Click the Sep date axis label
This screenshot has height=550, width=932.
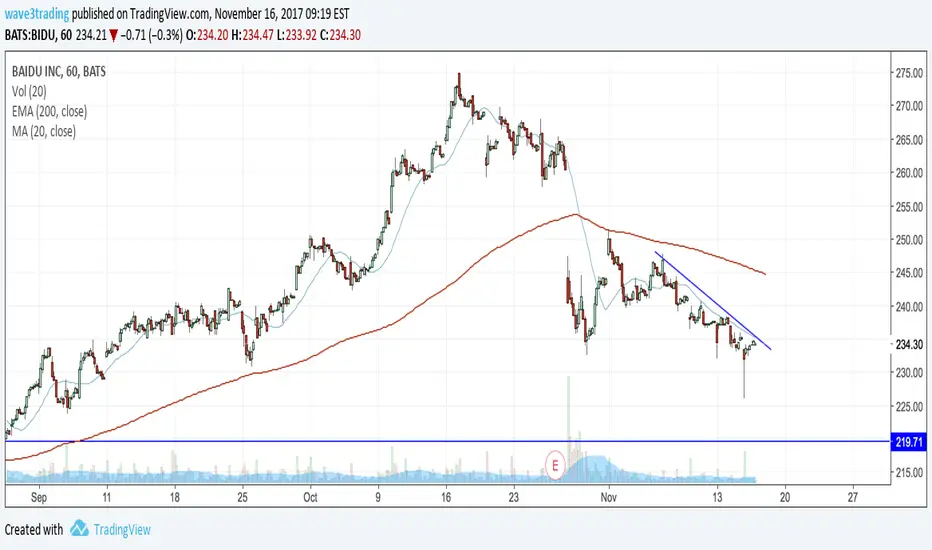pos(39,497)
